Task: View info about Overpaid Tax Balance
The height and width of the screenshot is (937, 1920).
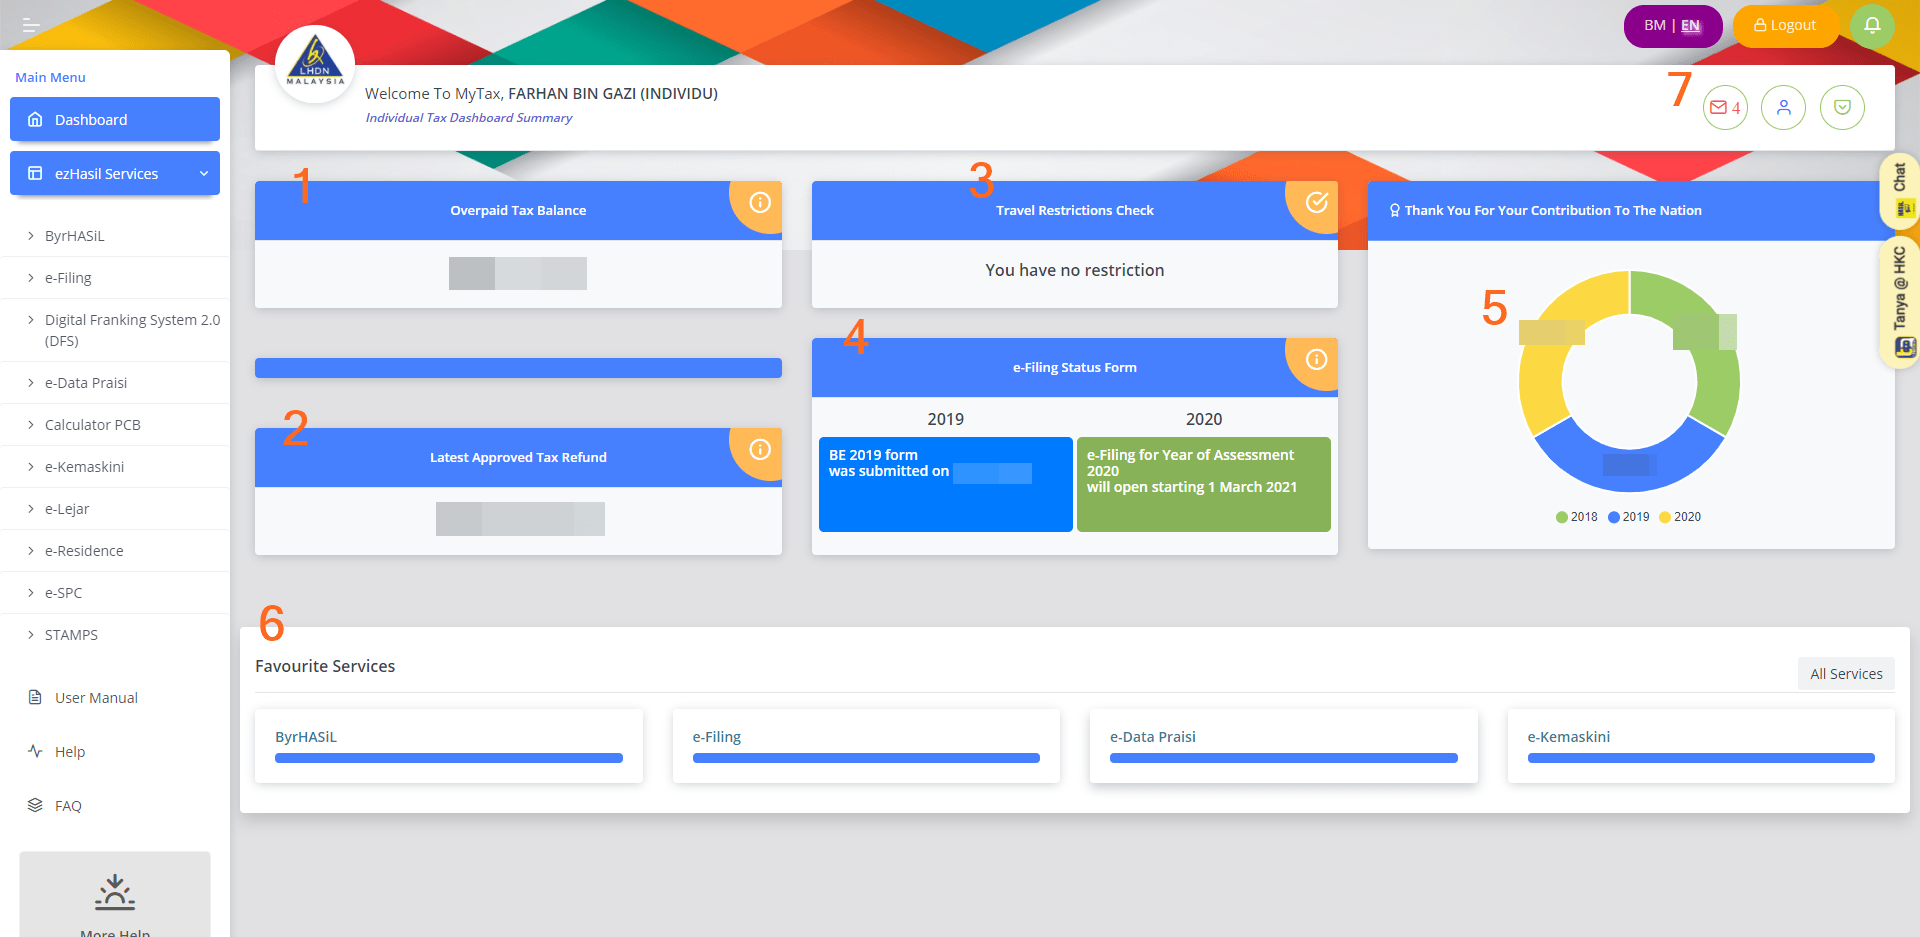Action: click(x=759, y=205)
